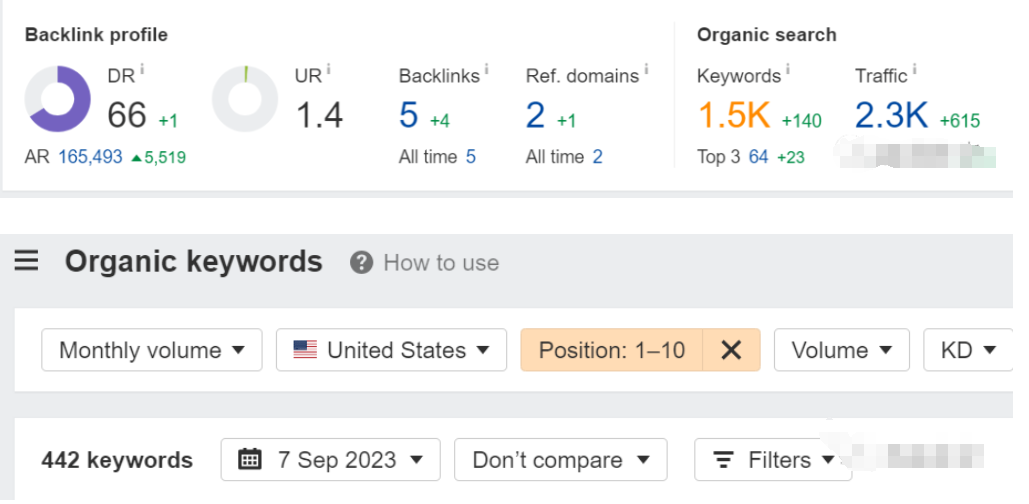Click the info icon next to Traffic
Screen dimensions: 1029x504
914,68
